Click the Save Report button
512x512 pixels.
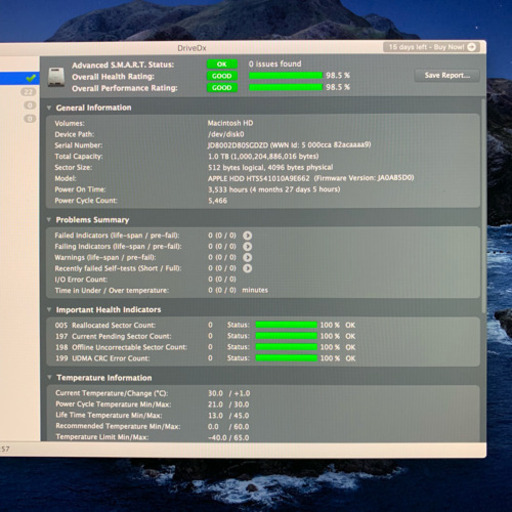tap(447, 75)
